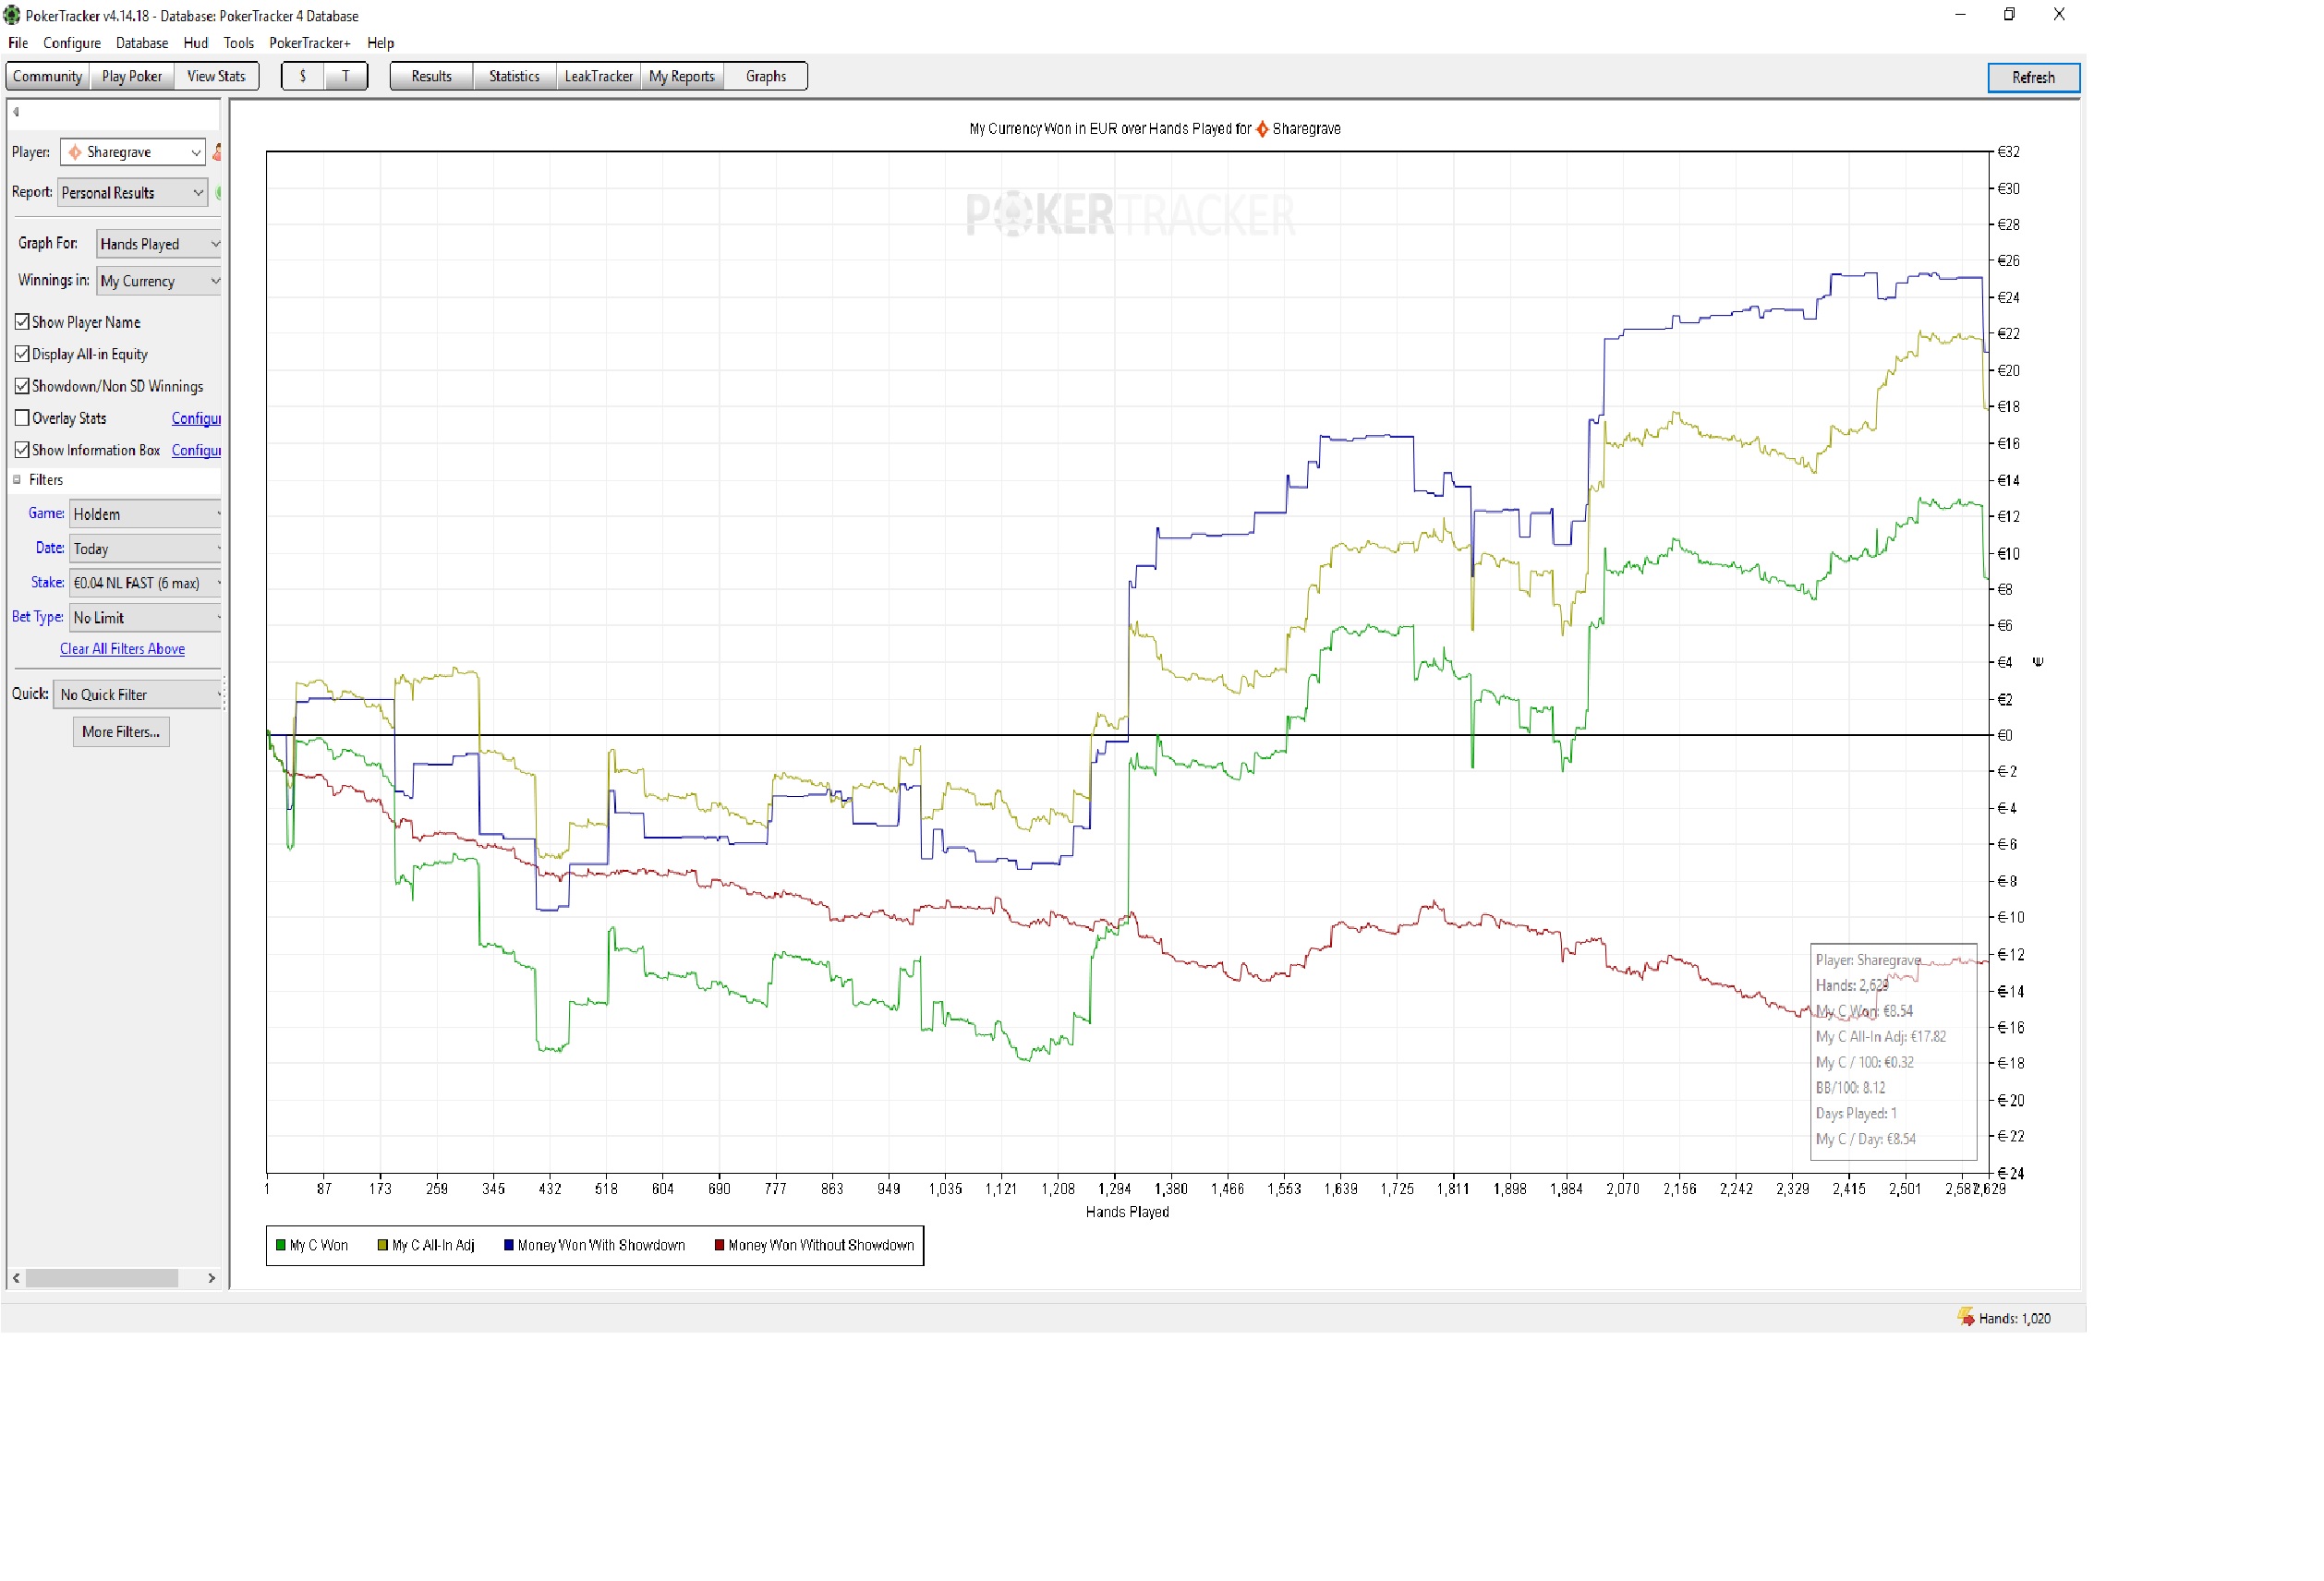Enable Overlay Stats checkbox
Screen dimensions: 2324x1581
tap(22, 418)
